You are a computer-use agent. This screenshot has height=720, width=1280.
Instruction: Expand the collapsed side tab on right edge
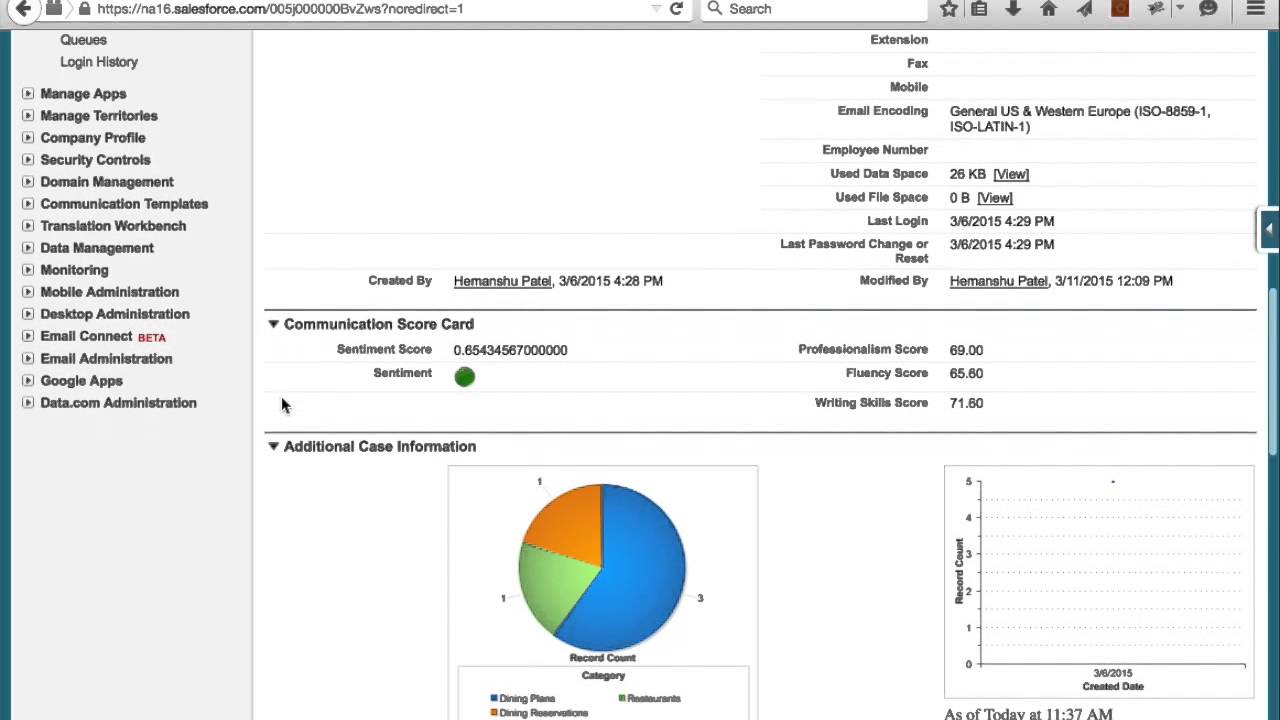(x=1268, y=229)
